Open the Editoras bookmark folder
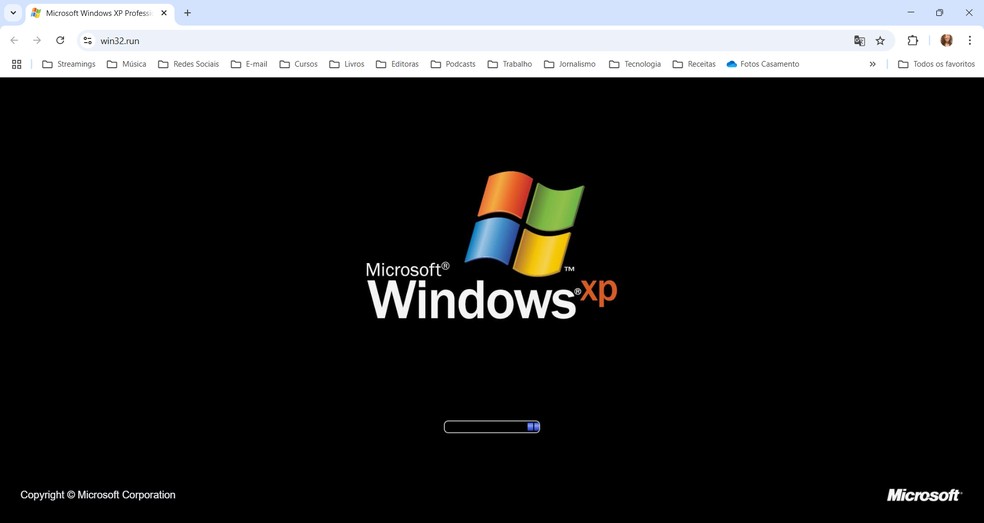The image size is (984, 523). click(397, 64)
